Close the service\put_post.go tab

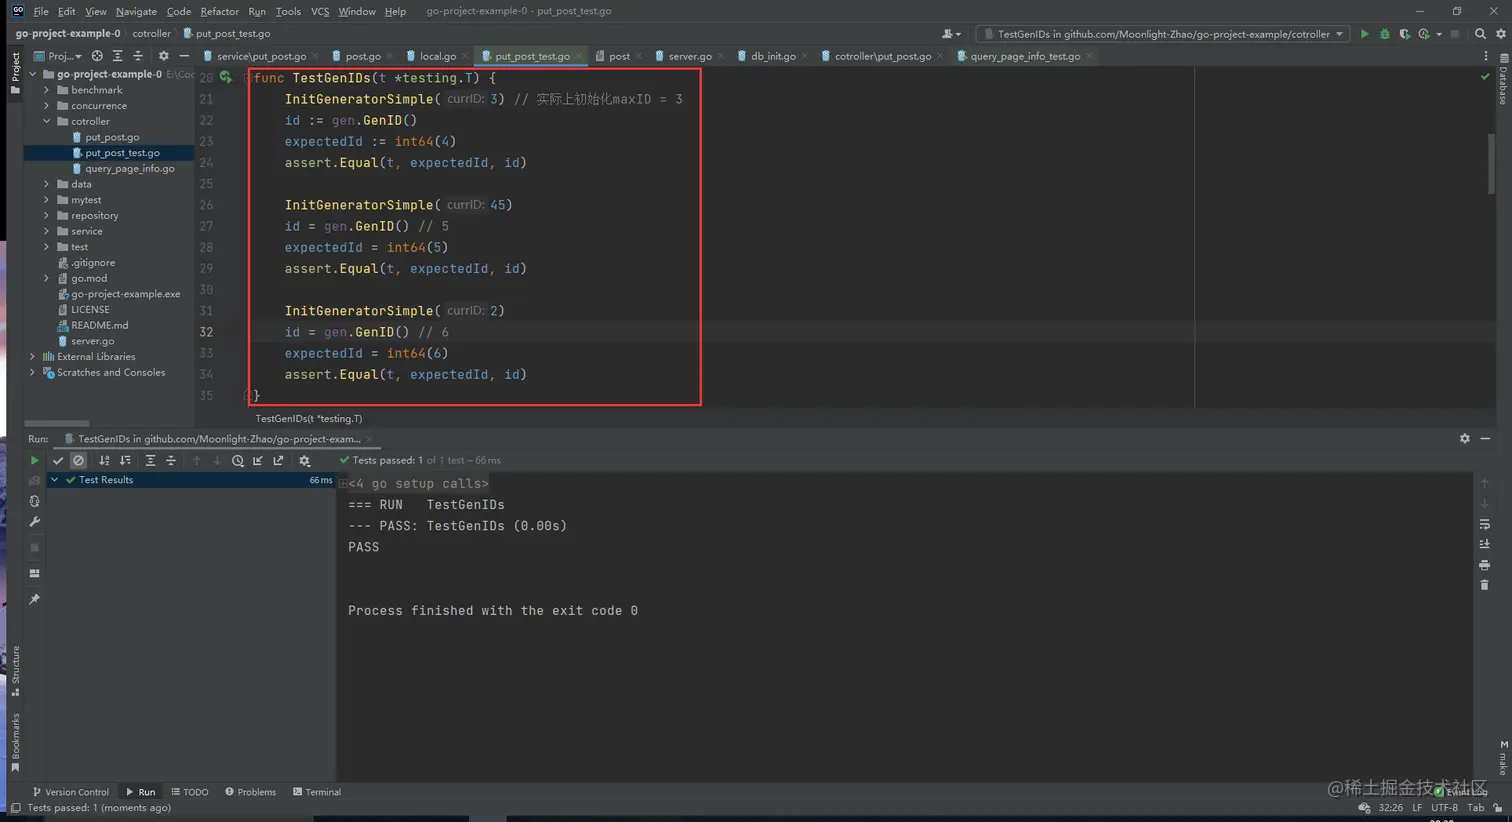(x=316, y=57)
